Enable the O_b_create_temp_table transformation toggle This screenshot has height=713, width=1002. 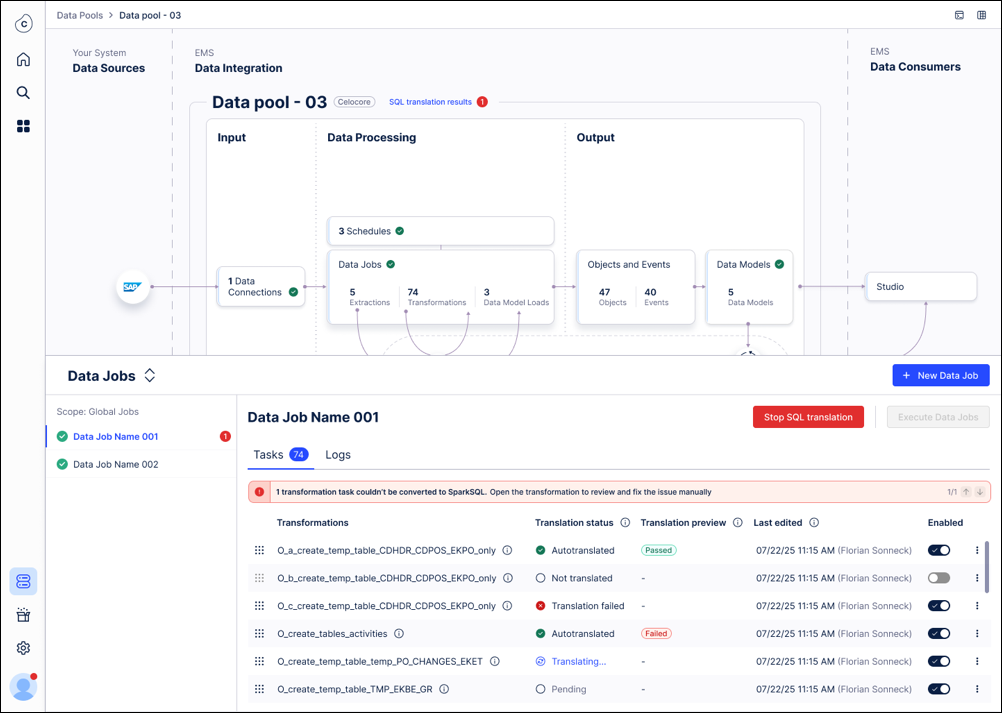pyautogui.click(x=938, y=578)
